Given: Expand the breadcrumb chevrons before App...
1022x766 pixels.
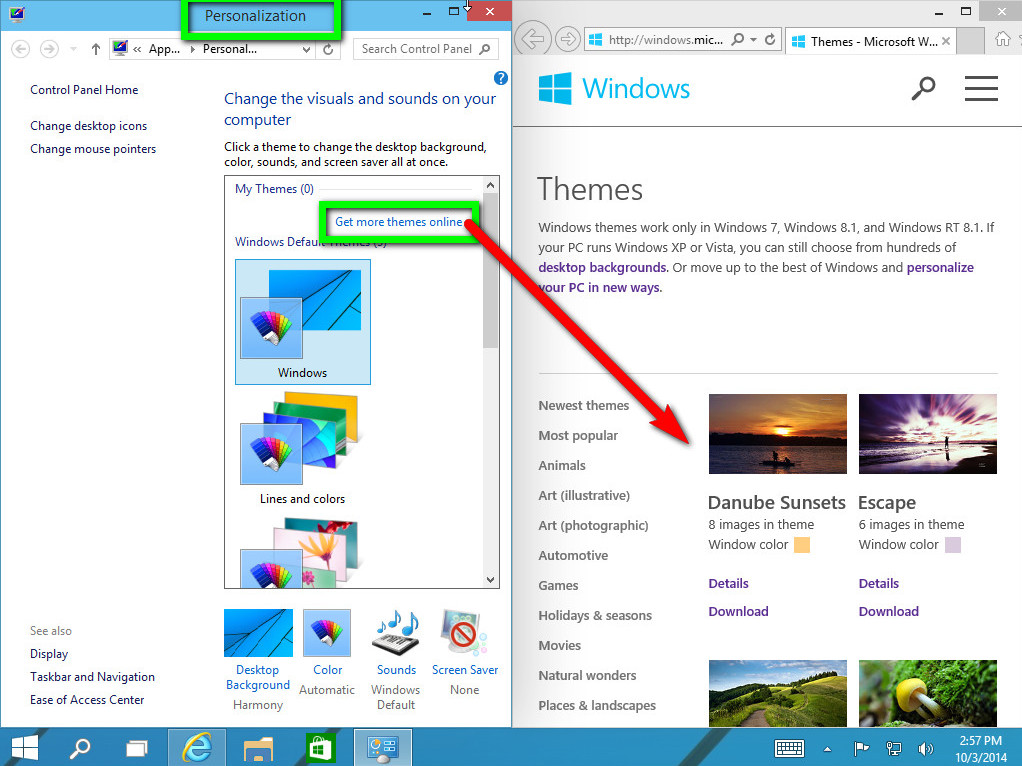Looking at the screenshot, I should pyautogui.click(x=137, y=49).
